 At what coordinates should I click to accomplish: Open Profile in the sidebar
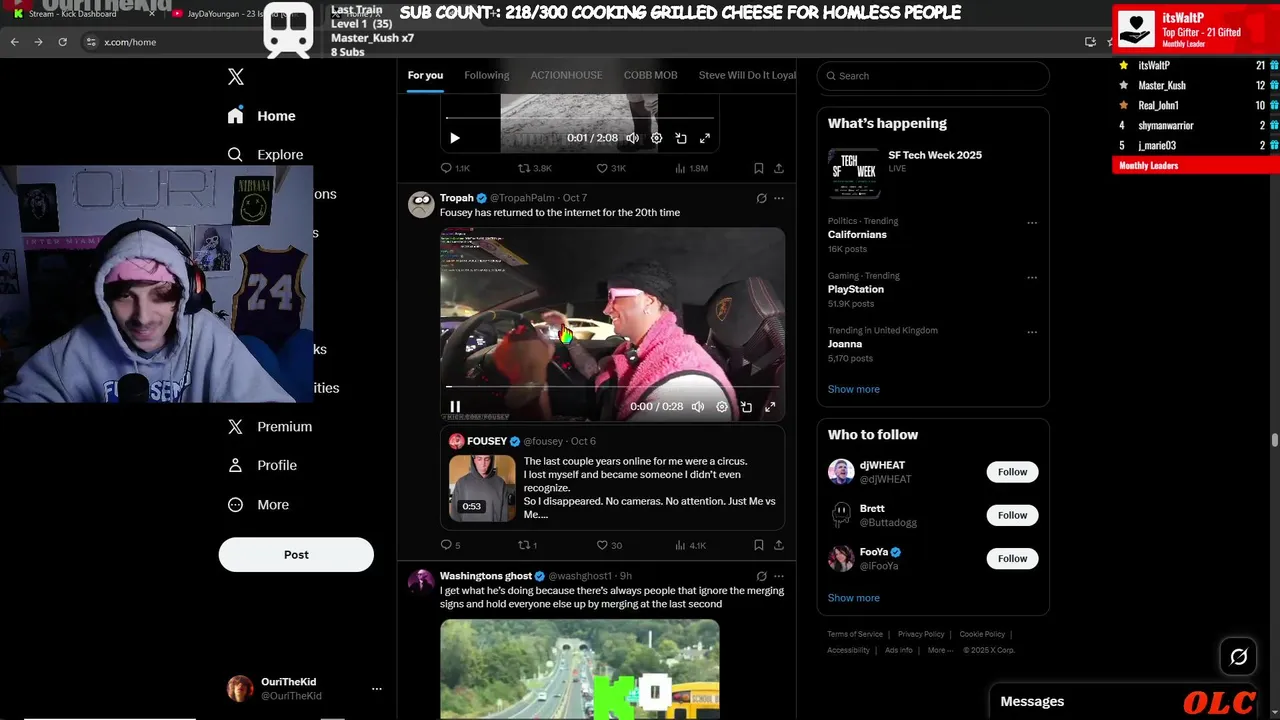pos(262,466)
